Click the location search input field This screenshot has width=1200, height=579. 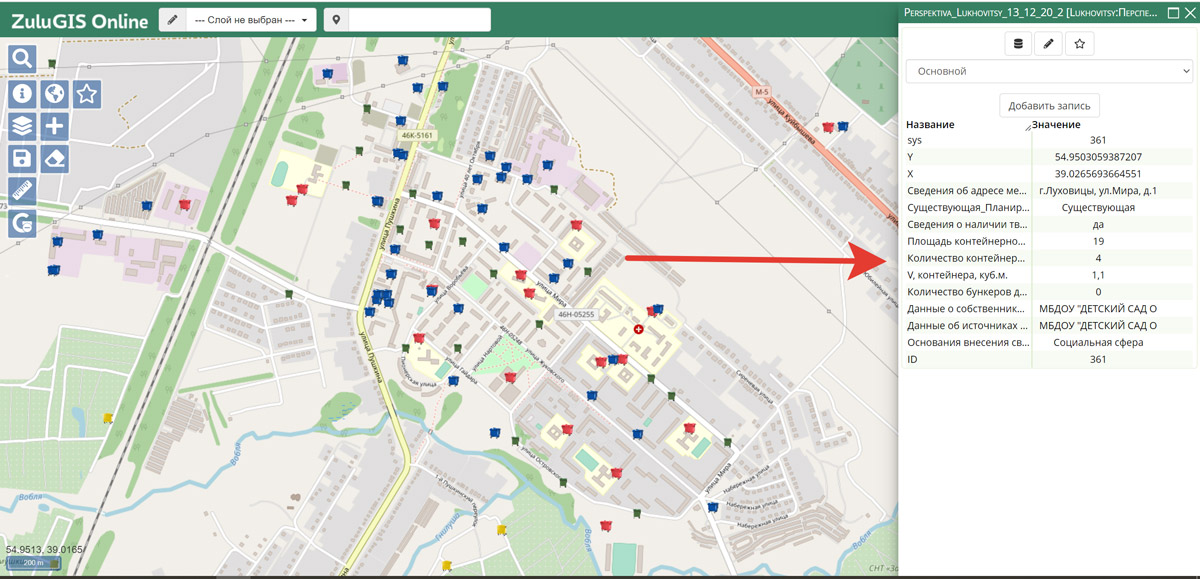click(x=419, y=20)
